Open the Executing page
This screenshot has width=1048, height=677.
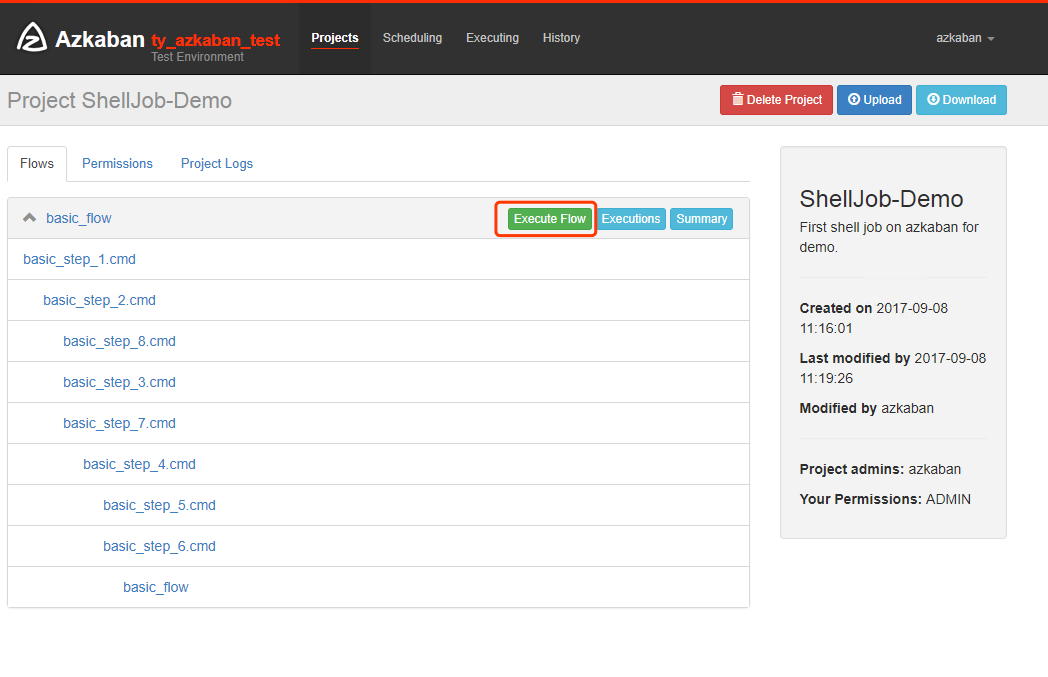coord(493,38)
